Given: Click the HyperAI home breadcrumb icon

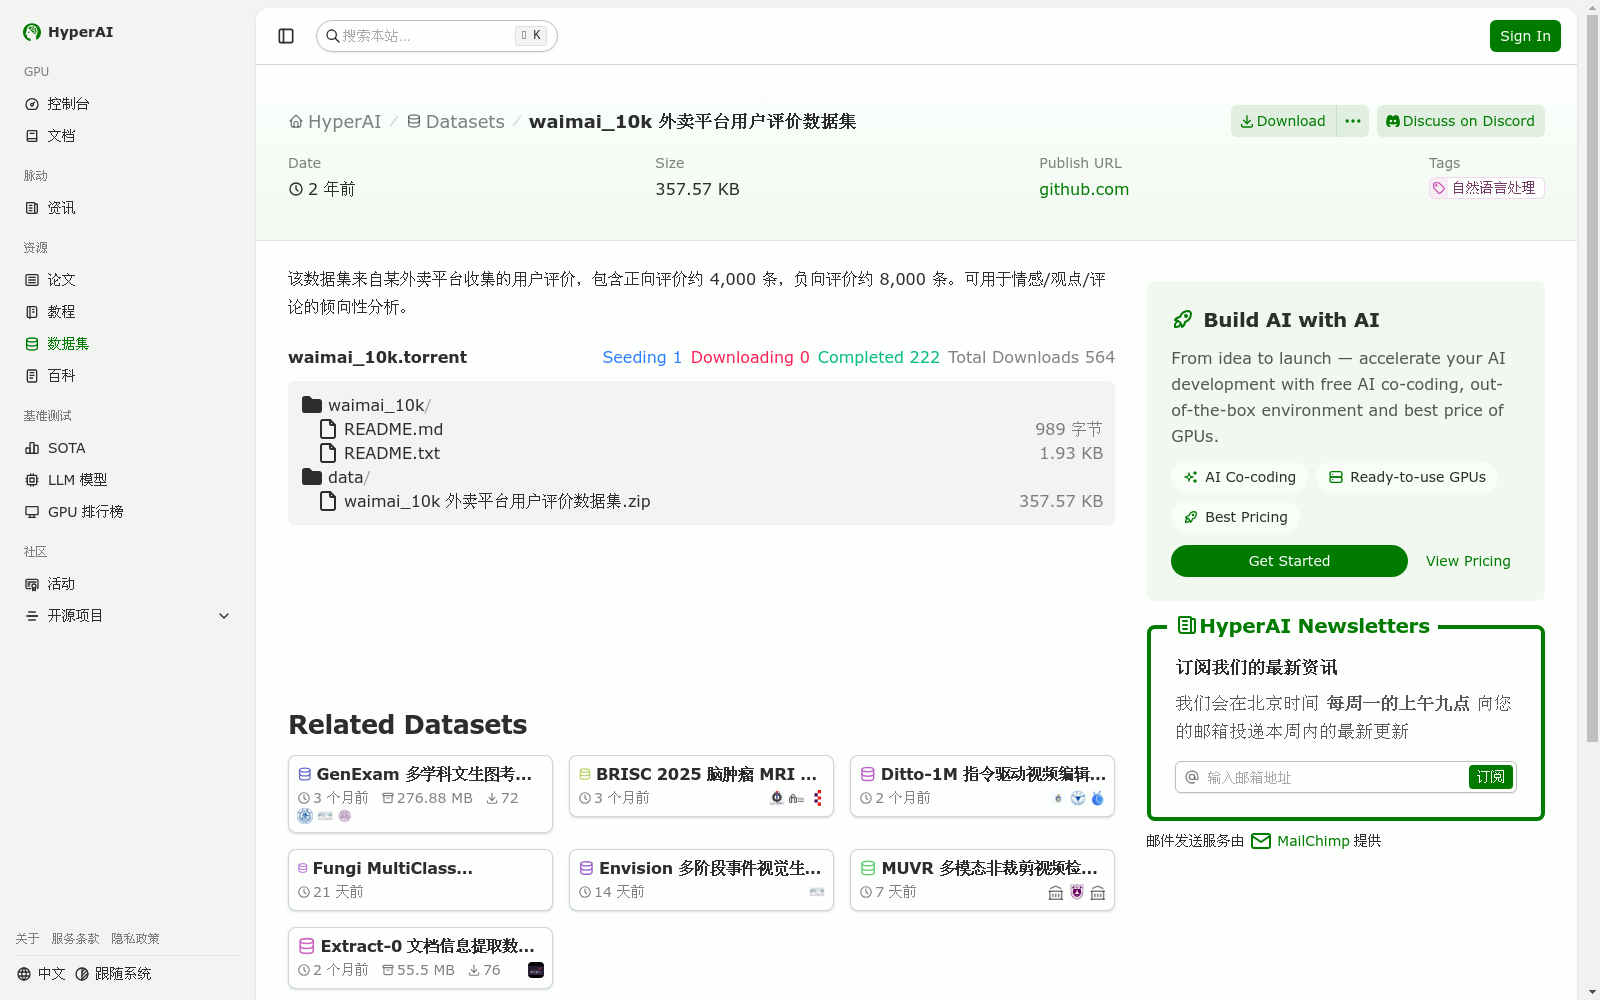Looking at the screenshot, I should click(296, 122).
